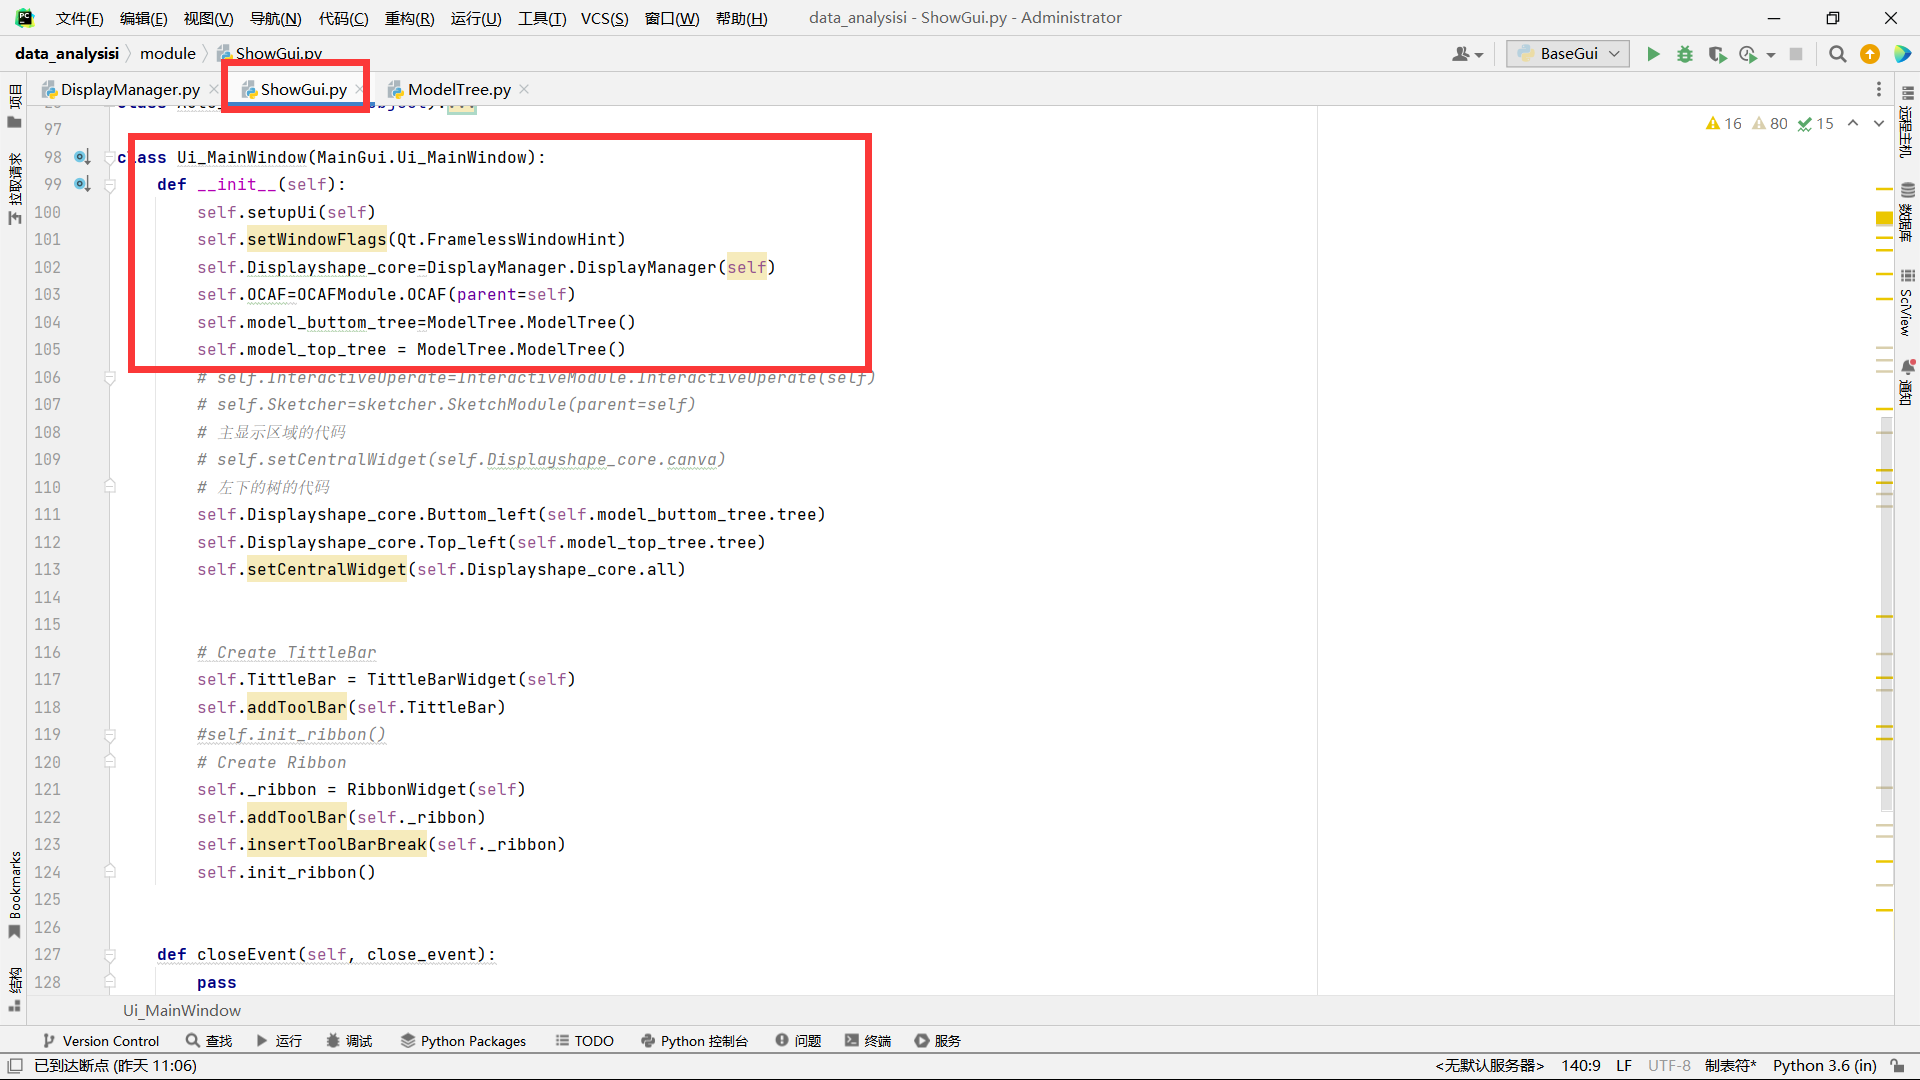This screenshot has height=1080, width=1920.
Task: Open Version Control tool window
Action: click(101, 1041)
